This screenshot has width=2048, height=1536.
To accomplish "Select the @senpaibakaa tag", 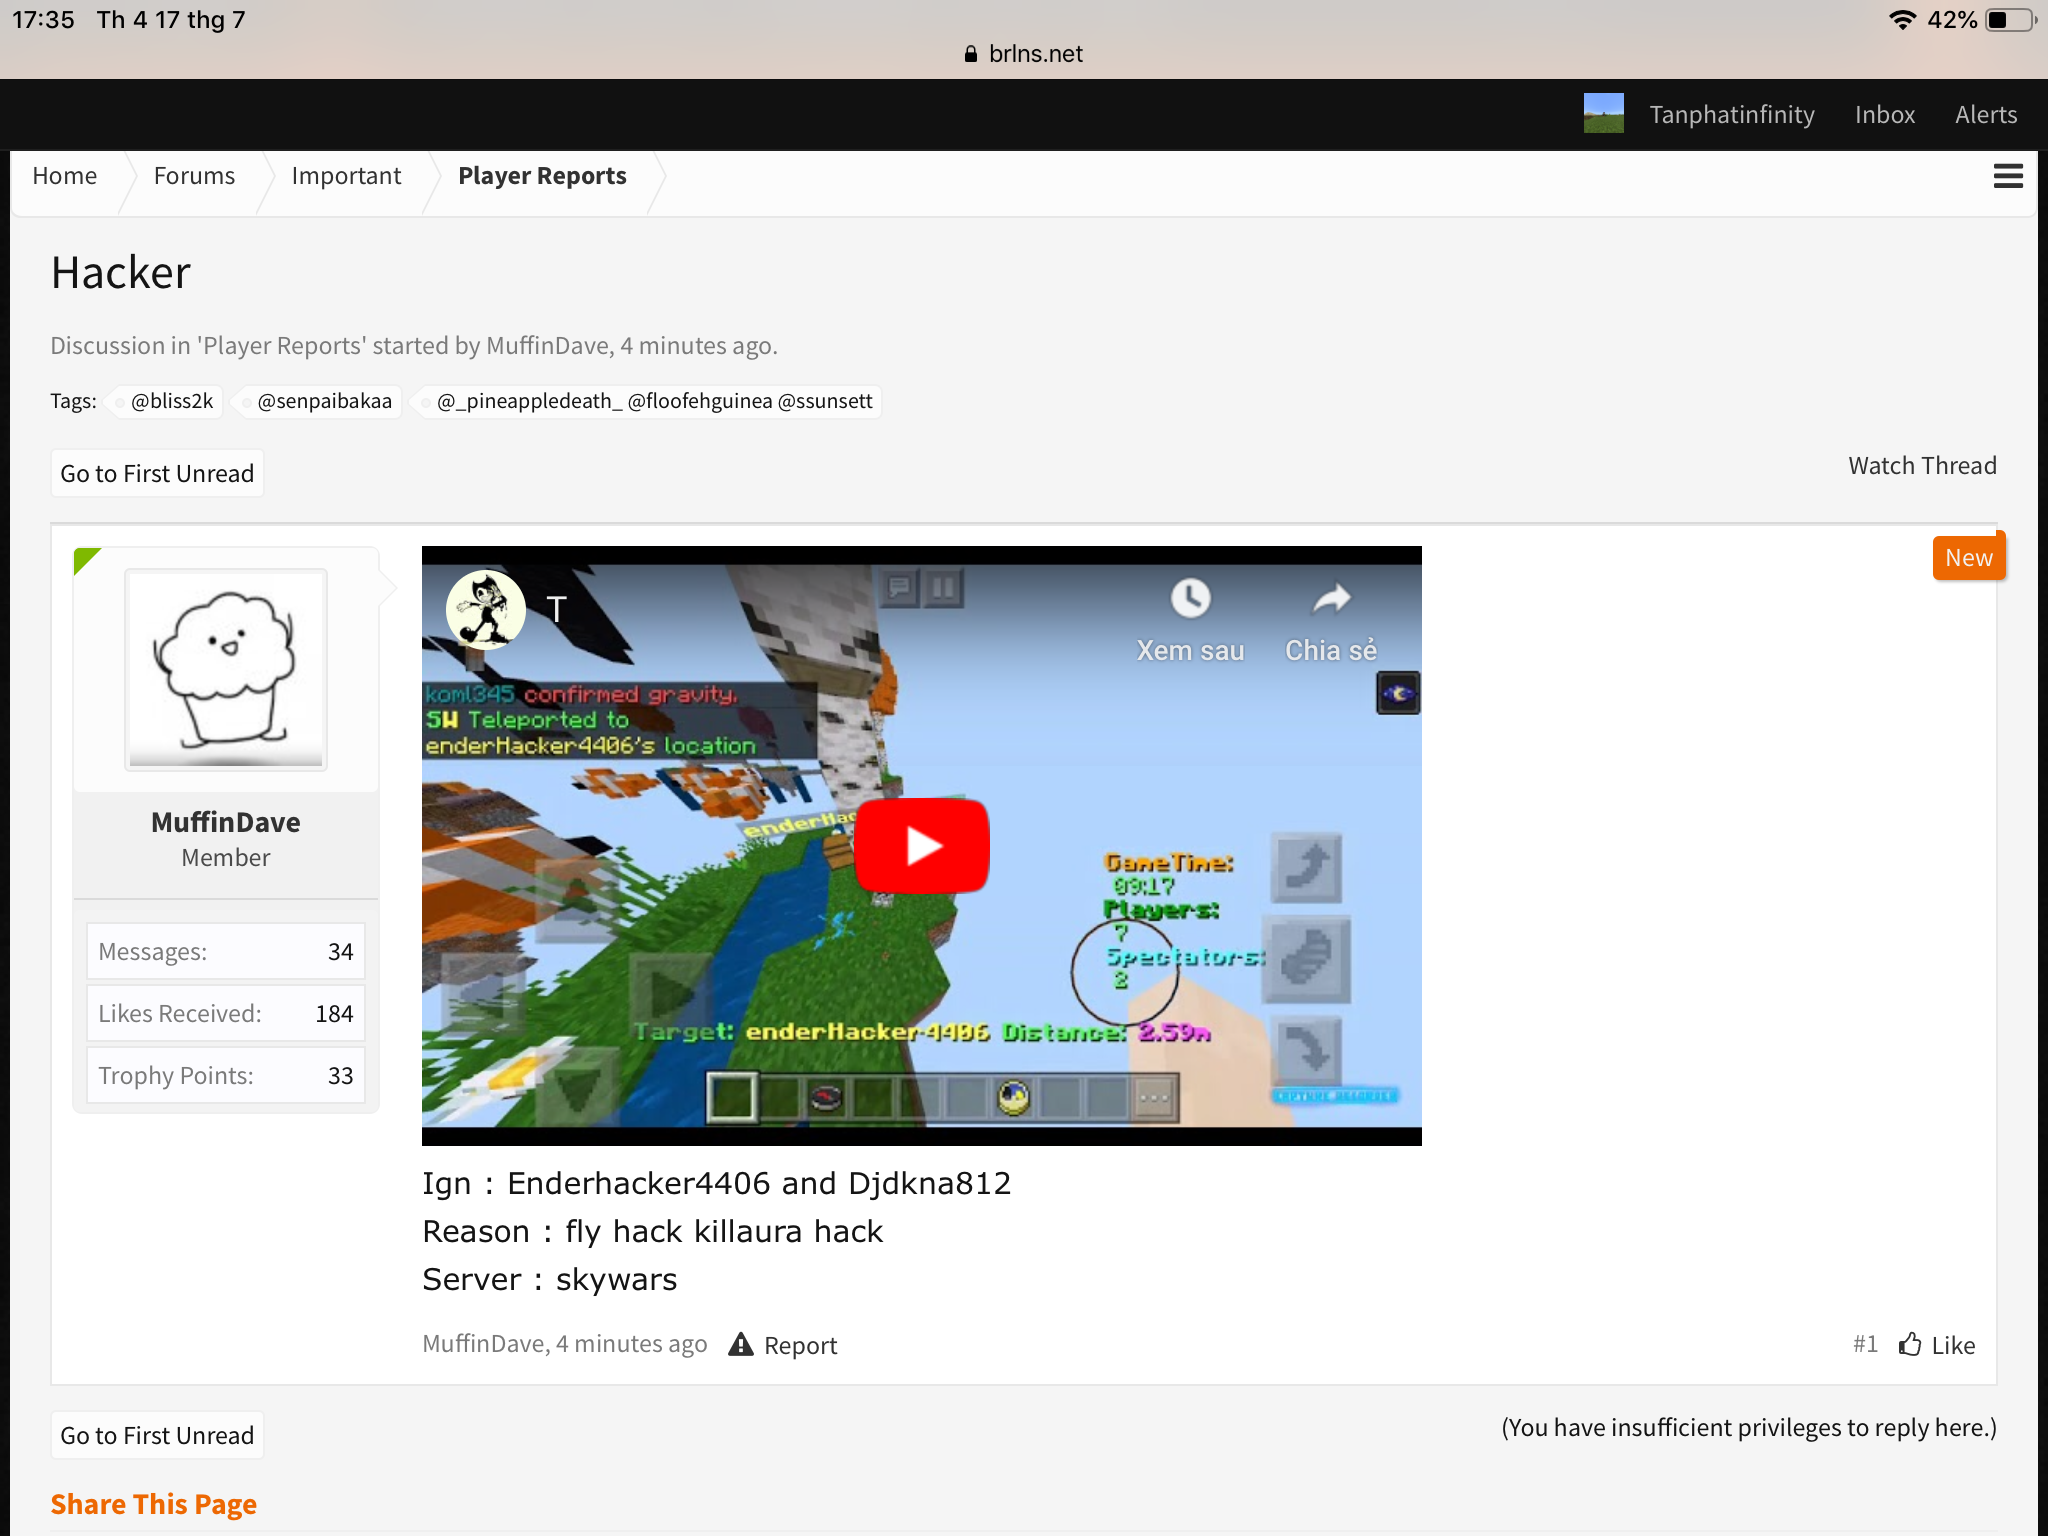I will coord(324,401).
